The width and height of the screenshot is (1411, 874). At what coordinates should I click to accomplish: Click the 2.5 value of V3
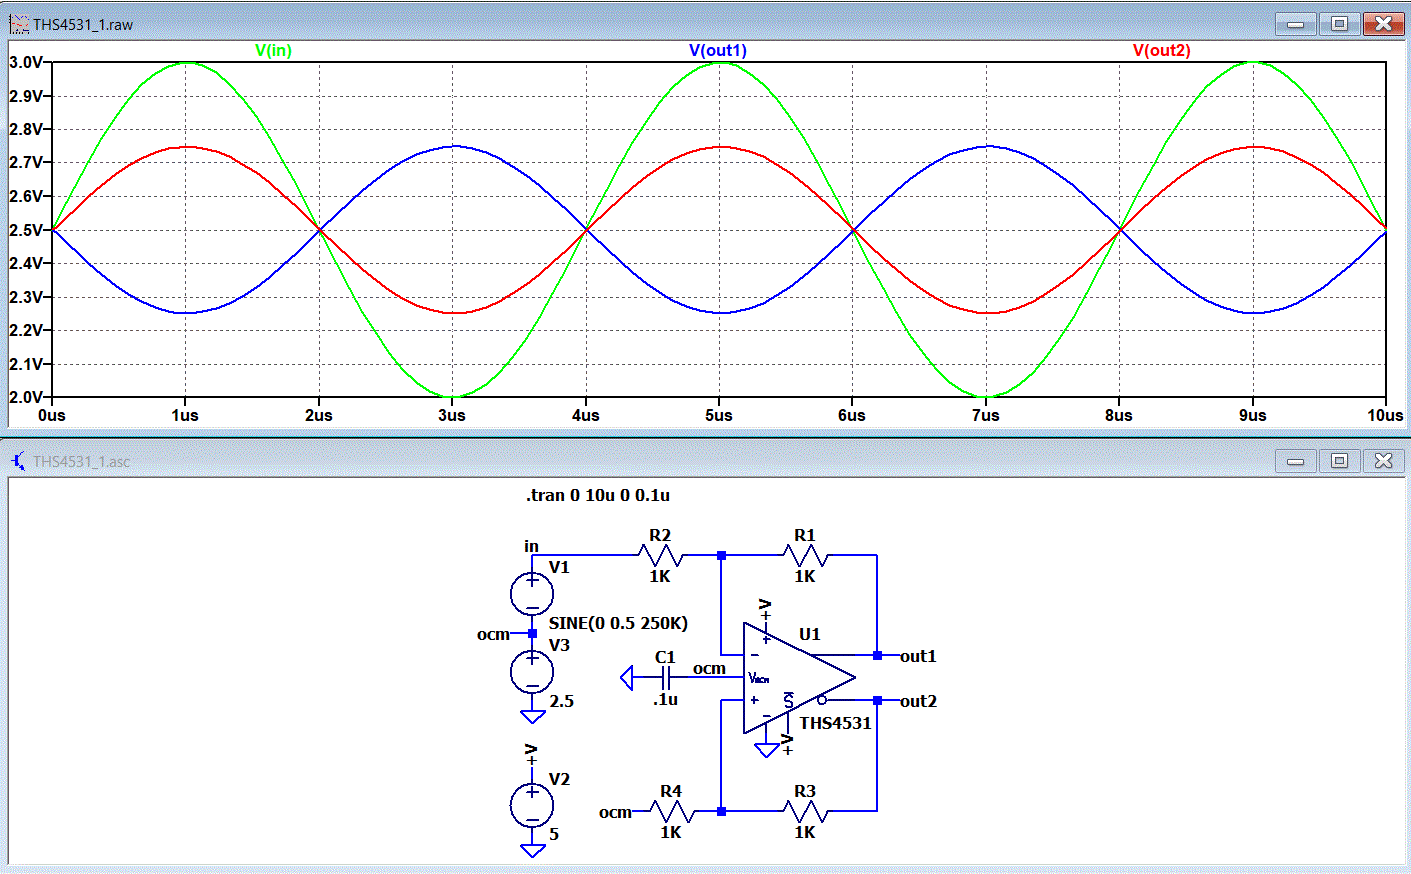(561, 701)
